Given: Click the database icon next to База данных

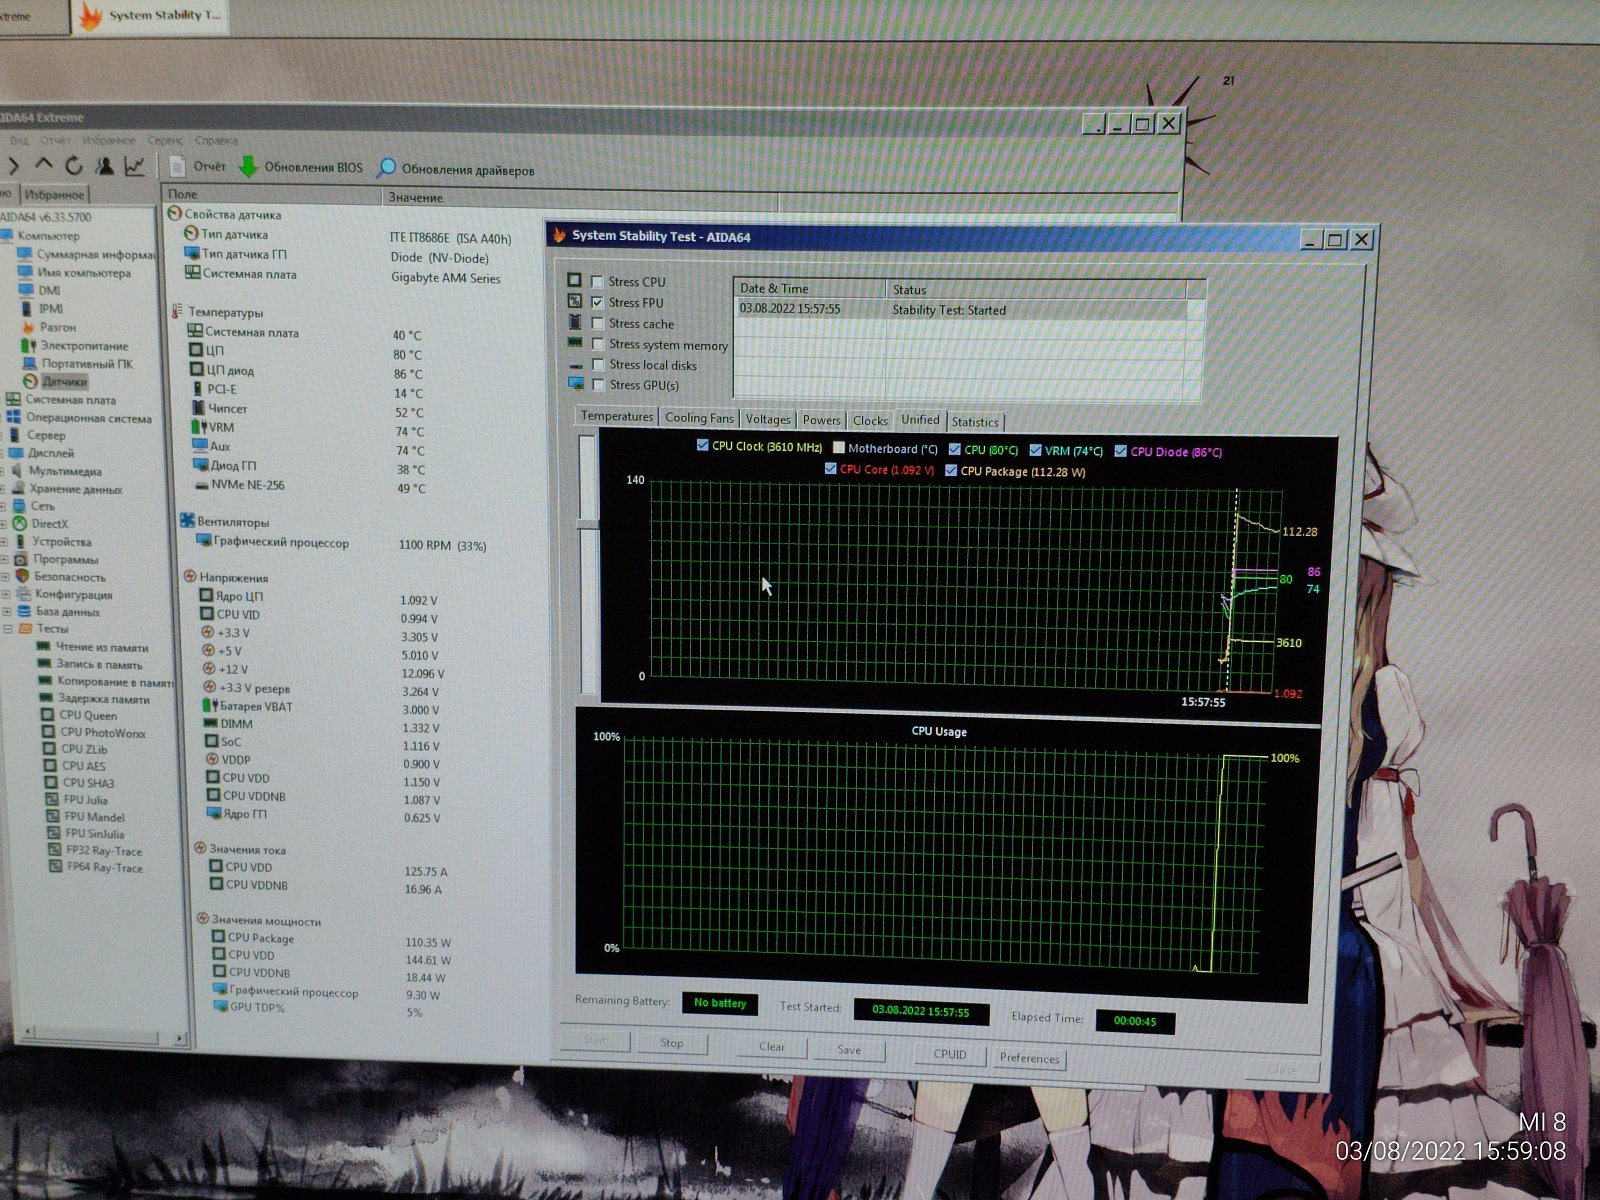Looking at the screenshot, I should pyautogui.click(x=24, y=611).
